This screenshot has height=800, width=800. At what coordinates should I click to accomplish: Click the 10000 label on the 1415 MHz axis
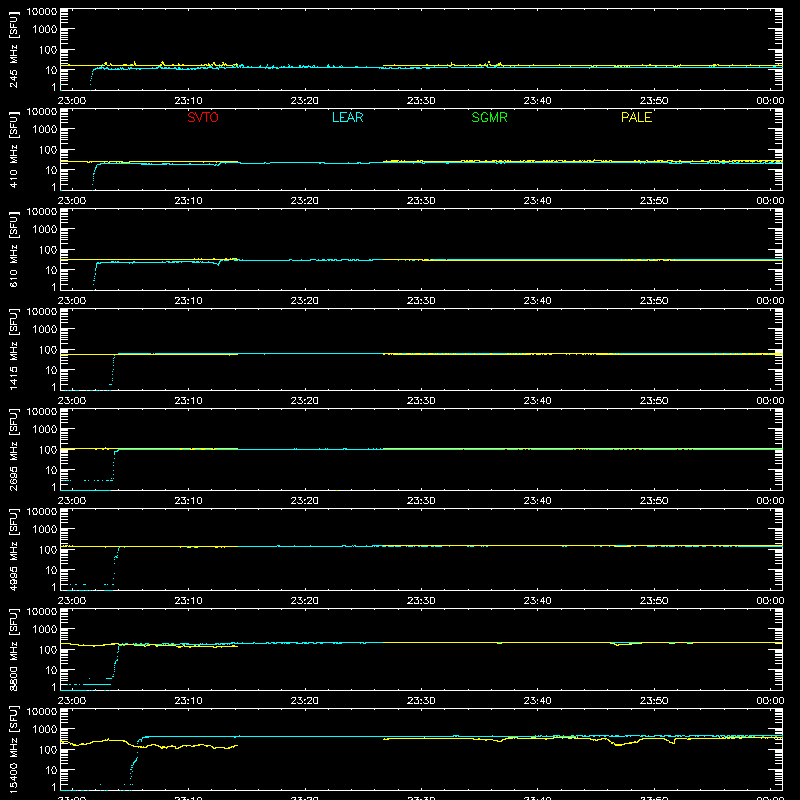point(42,312)
